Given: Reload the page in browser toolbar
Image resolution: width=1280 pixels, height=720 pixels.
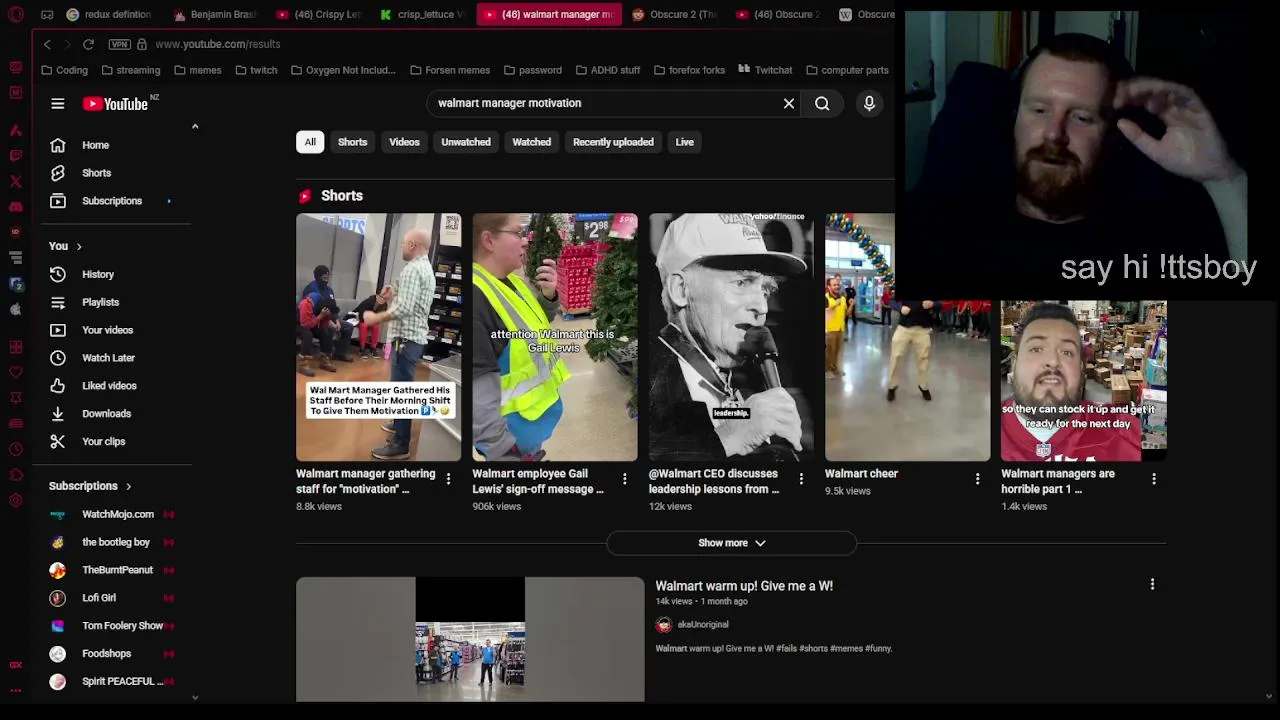Looking at the screenshot, I should [x=88, y=44].
